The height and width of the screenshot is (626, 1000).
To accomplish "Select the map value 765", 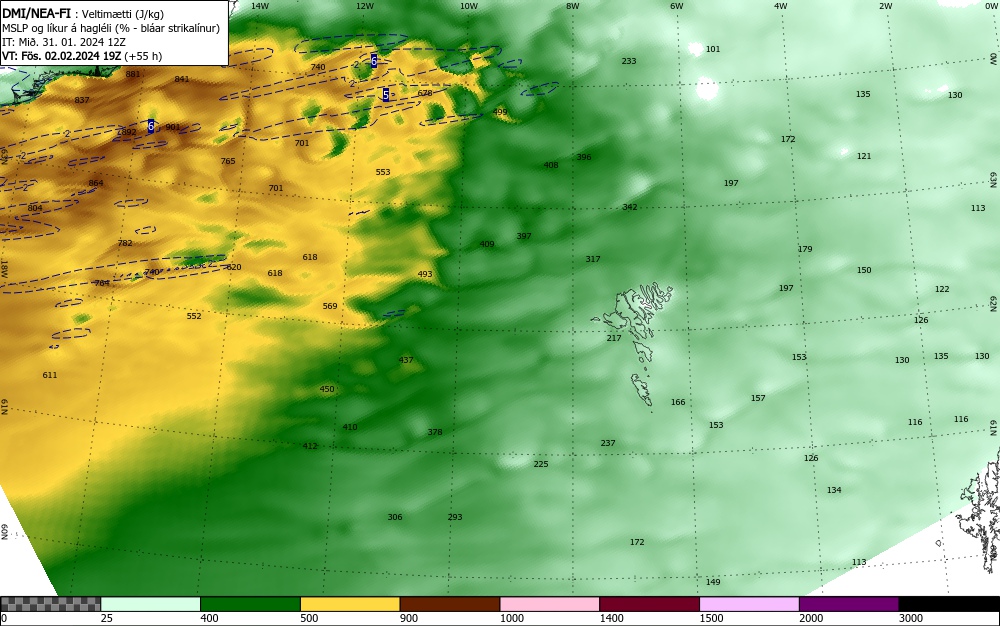I will pyautogui.click(x=228, y=161).
